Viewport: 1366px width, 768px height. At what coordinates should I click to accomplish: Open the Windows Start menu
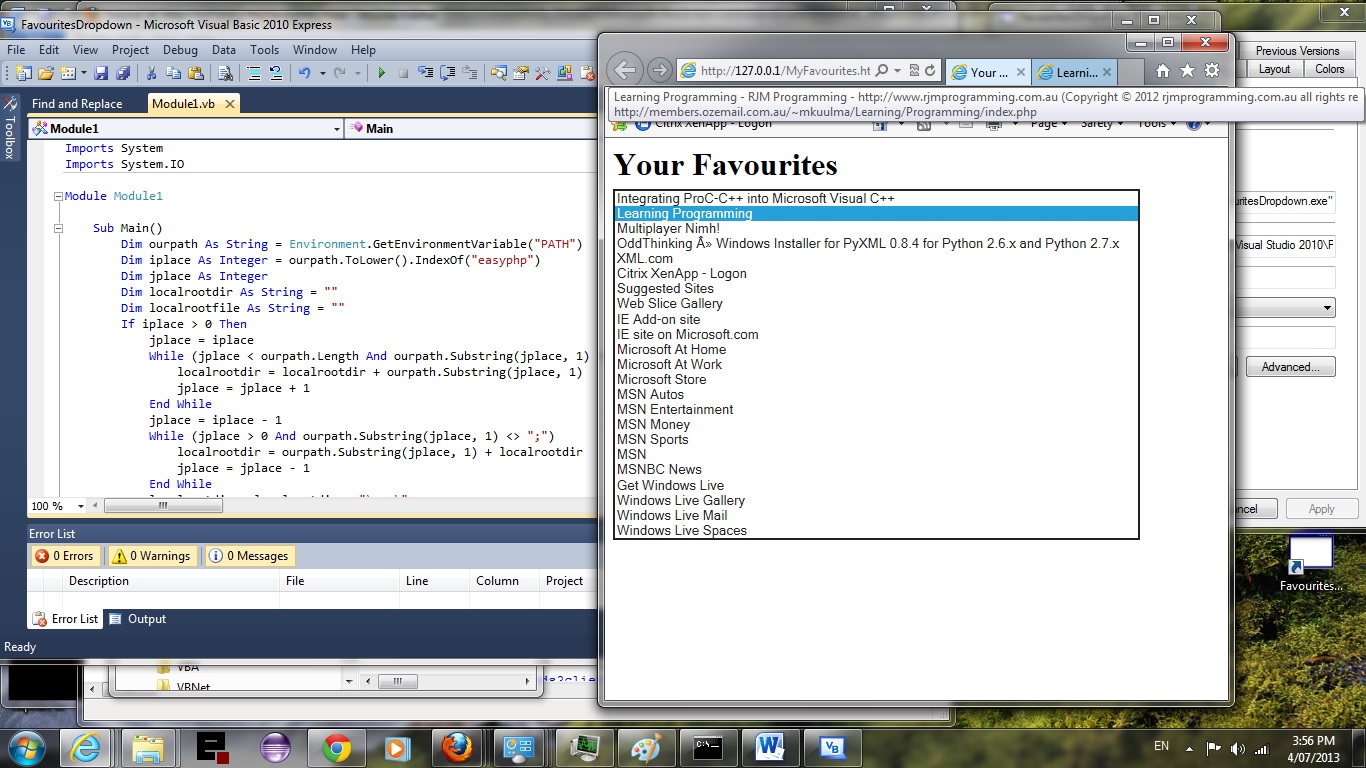[26, 748]
